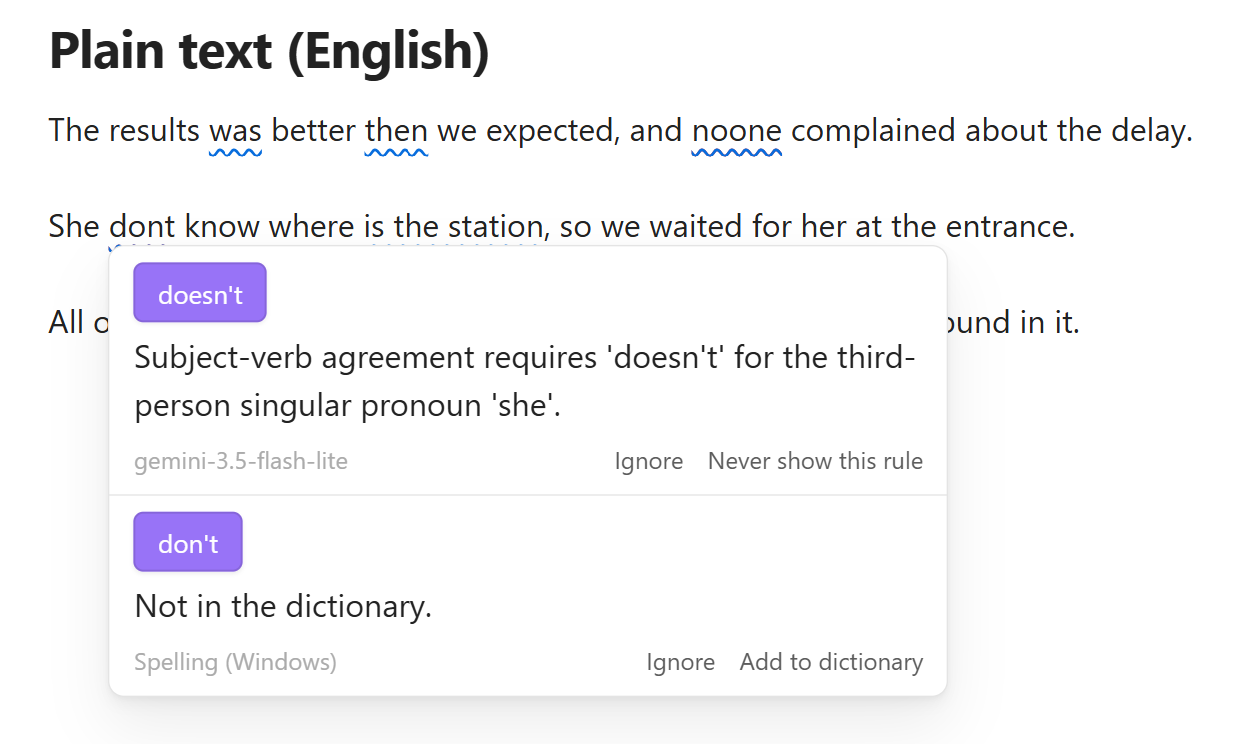Click the underlined word "was"
Image resolution: width=1256 pixels, height=744 pixels.
pos(236,131)
